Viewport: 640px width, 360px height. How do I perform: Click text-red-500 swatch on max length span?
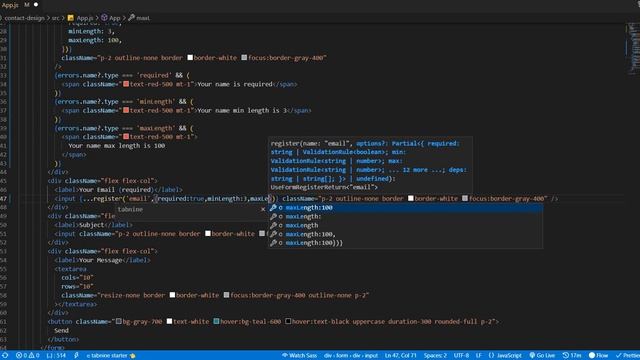pos(126,137)
